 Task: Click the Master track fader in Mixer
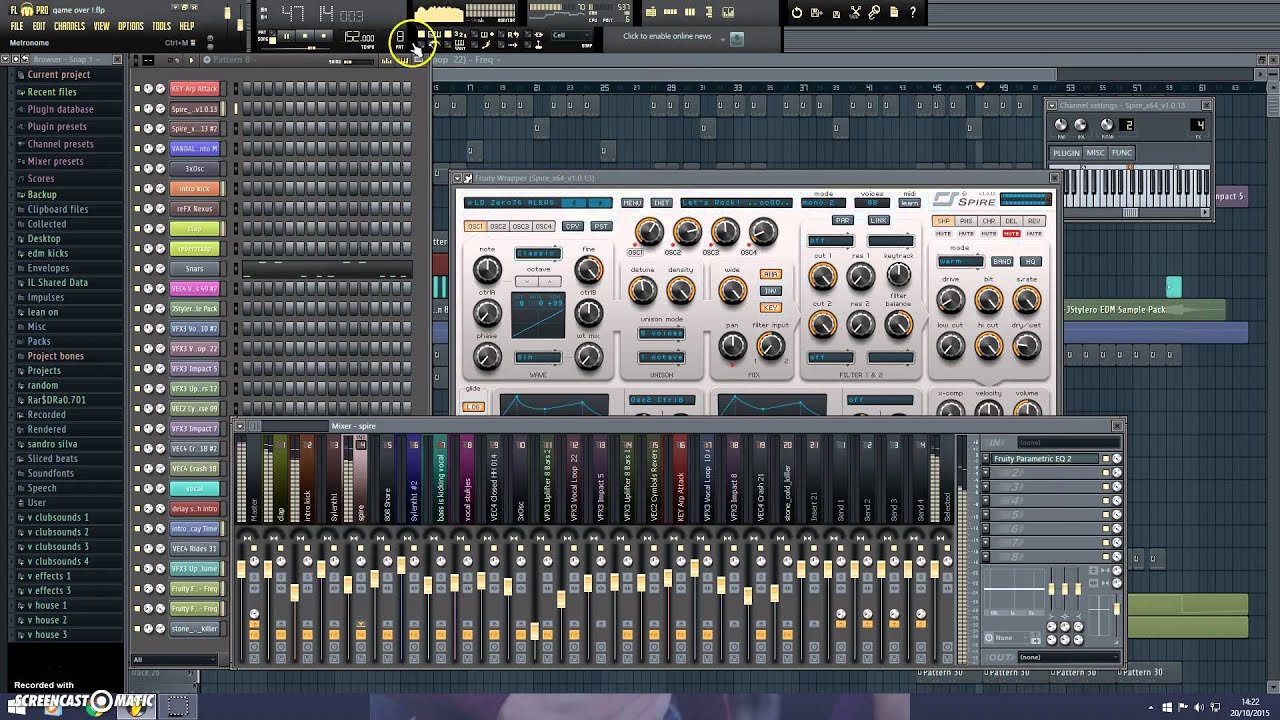click(241, 568)
